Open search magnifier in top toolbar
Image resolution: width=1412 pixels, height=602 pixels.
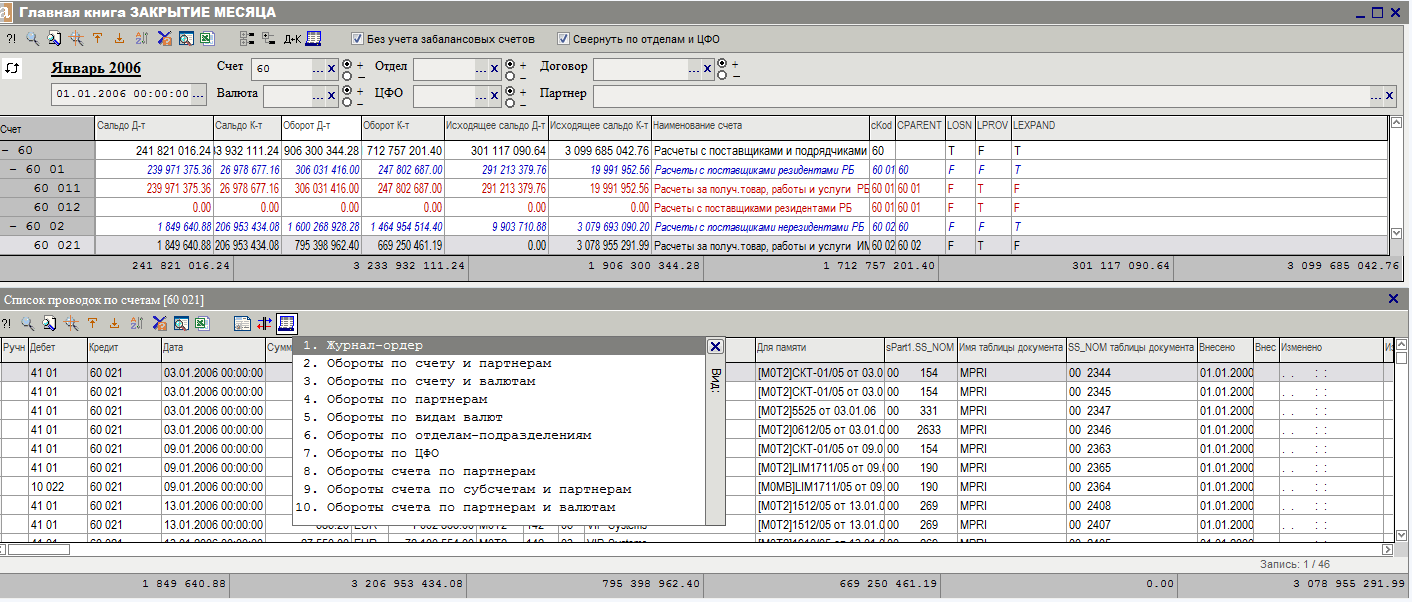click(32, 39)
